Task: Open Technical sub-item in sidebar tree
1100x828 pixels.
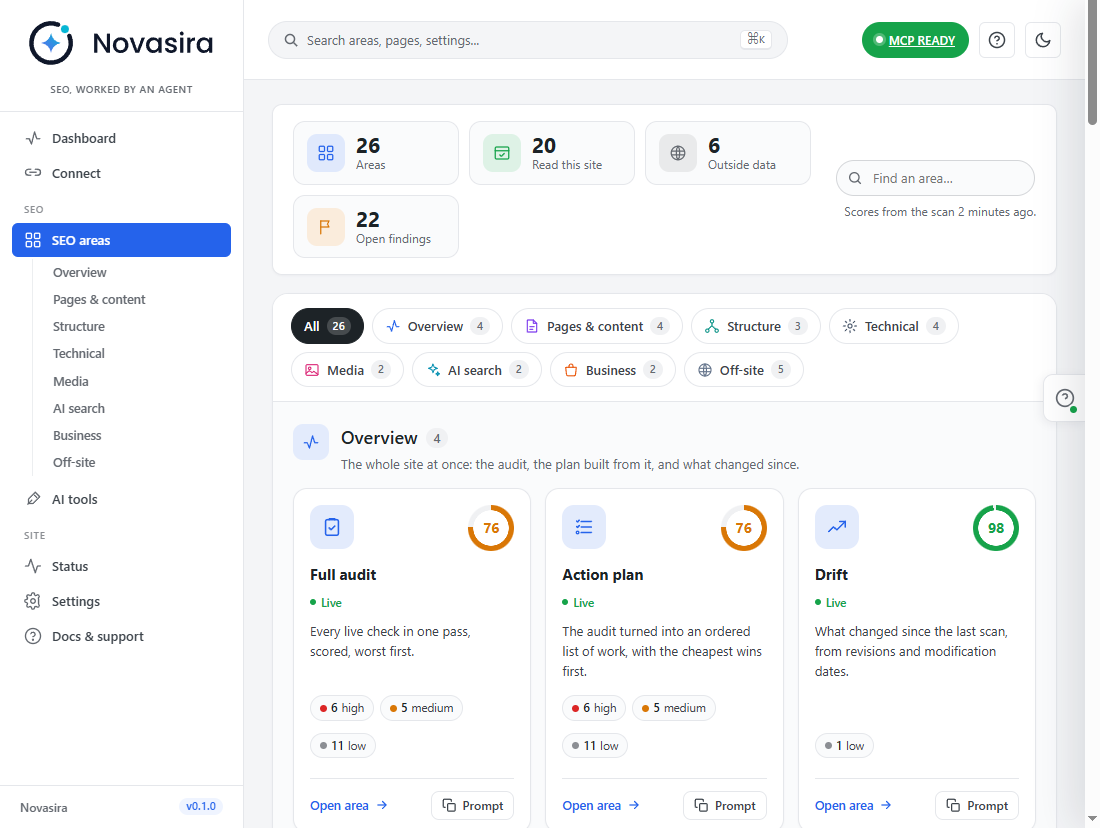Action: (79, 354)
